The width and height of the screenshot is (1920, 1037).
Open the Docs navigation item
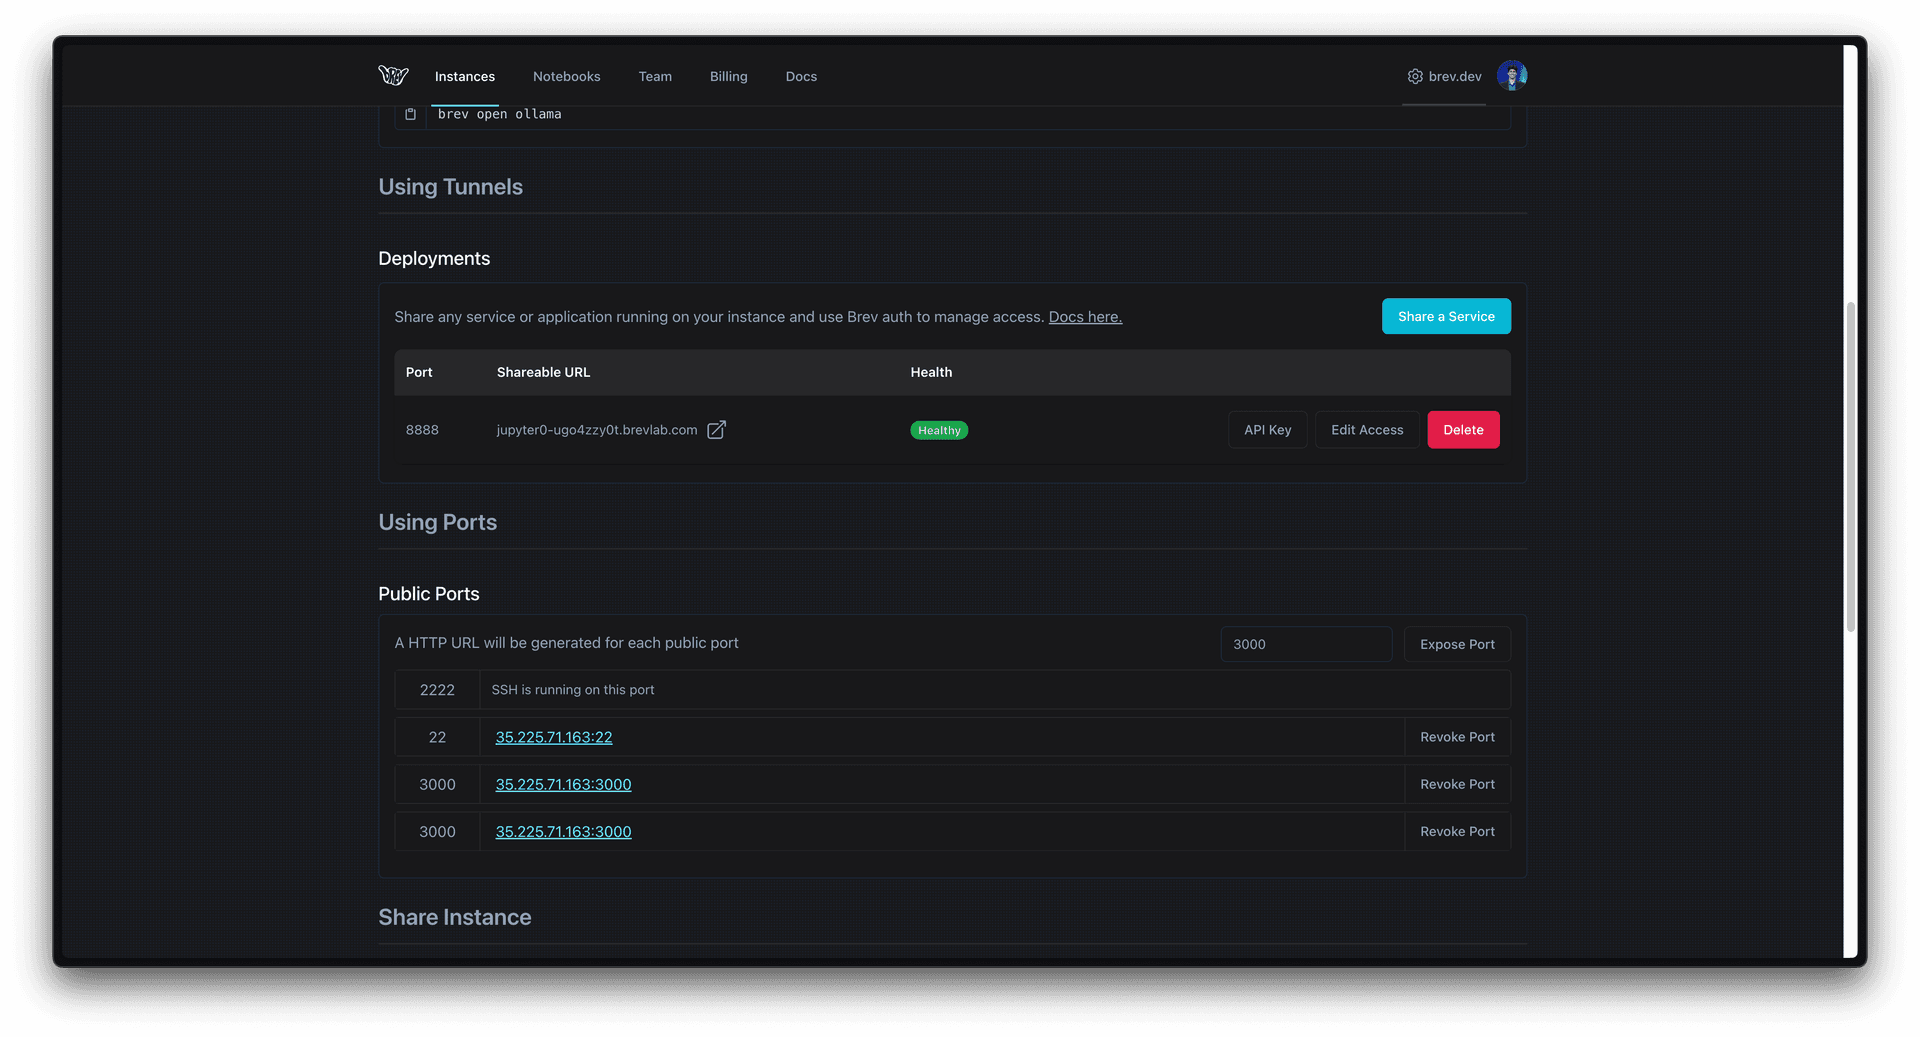coord(801,77)
